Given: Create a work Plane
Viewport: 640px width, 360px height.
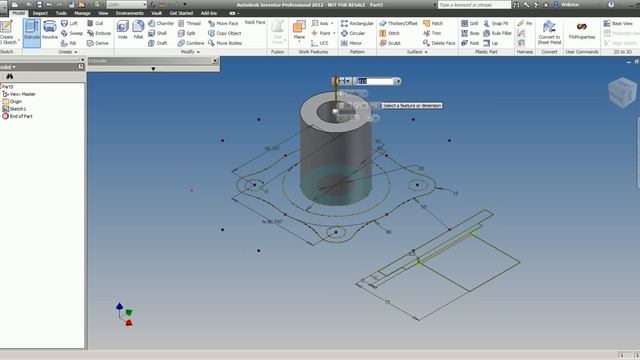Looking at the screenshot, I should tap(299, 31).
